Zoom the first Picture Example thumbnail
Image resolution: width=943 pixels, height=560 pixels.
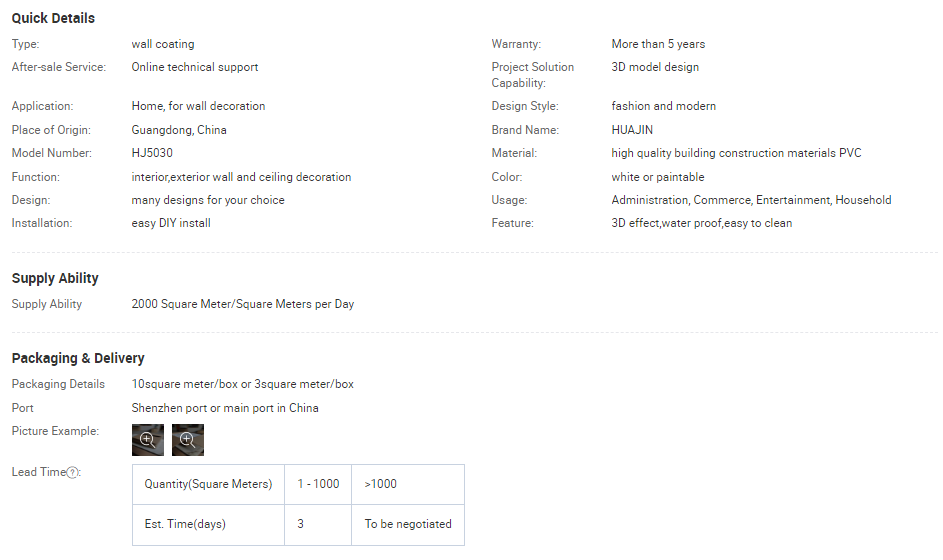[x=148, y=439]
